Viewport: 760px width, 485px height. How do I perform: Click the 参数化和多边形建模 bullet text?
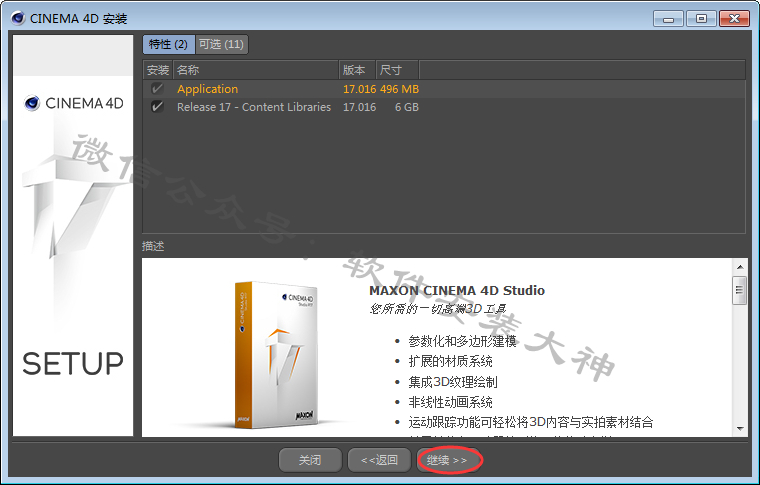tap(462, 342)
